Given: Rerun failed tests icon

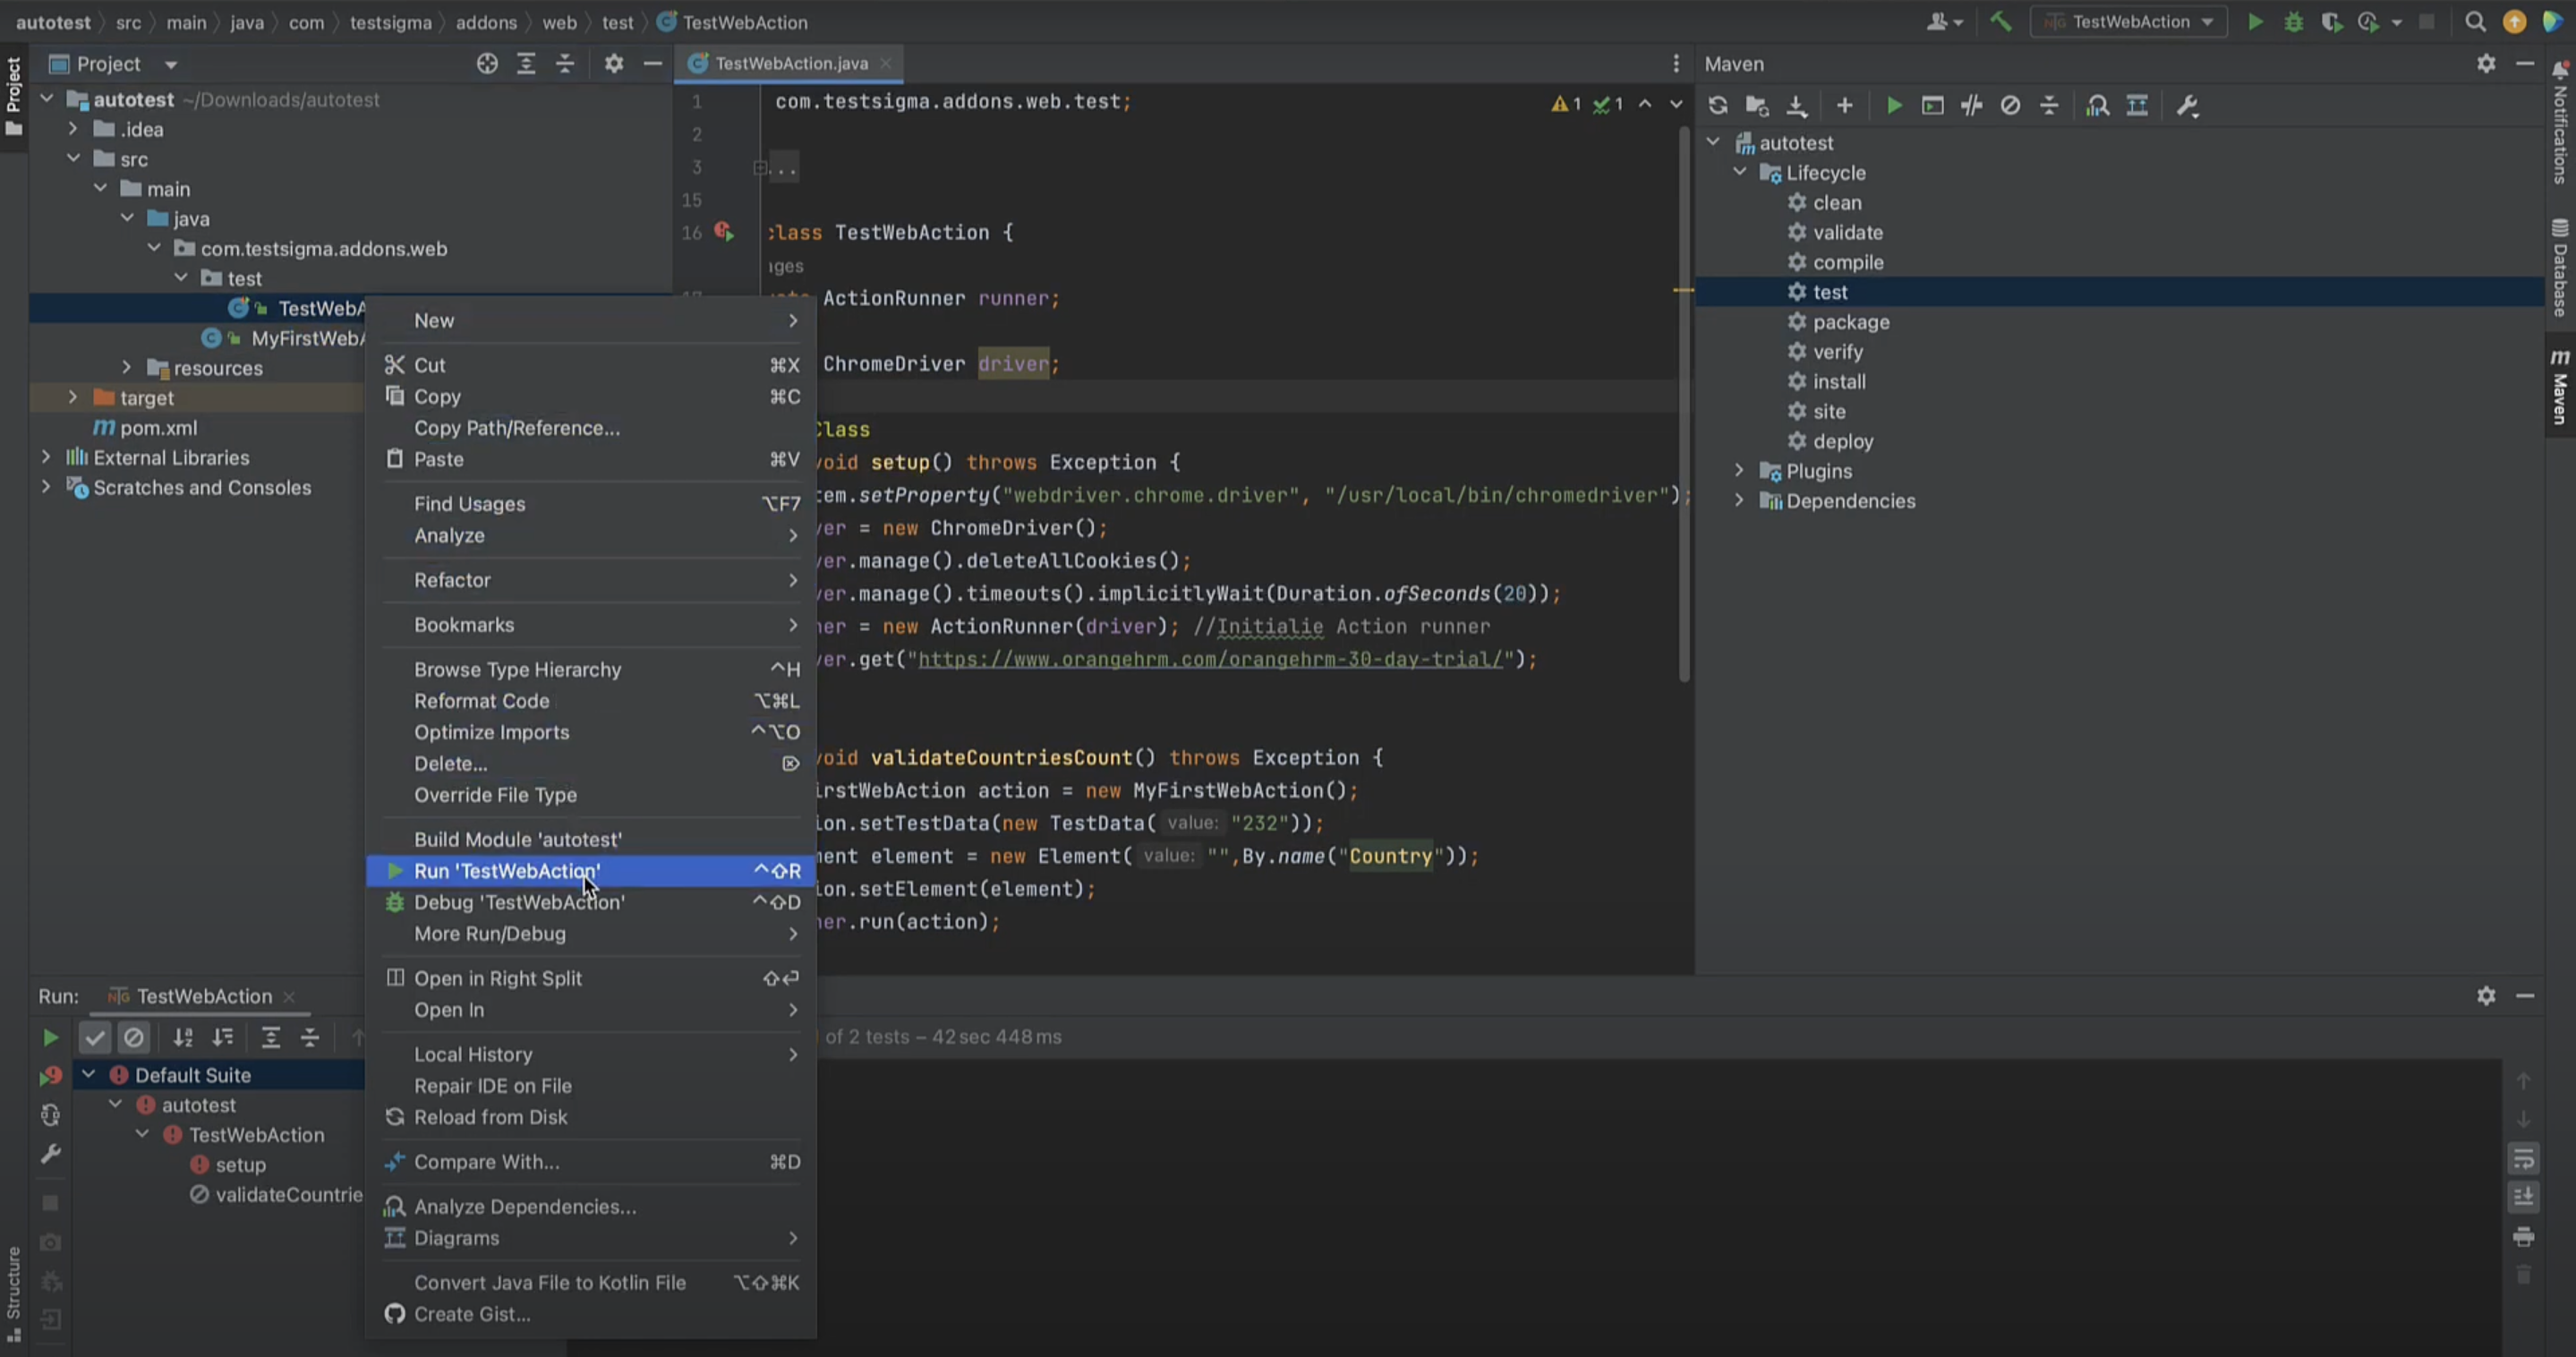Looking at the screenshot, I should [x=50, y=1076].
